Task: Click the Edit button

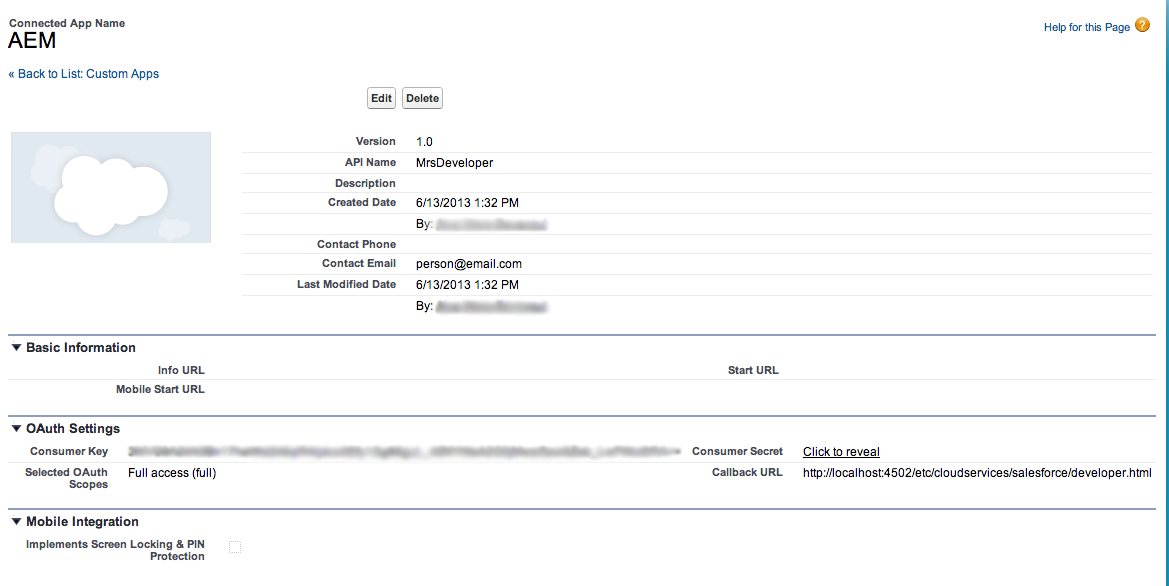Action: pyautogui.click(x=381, y=98)
